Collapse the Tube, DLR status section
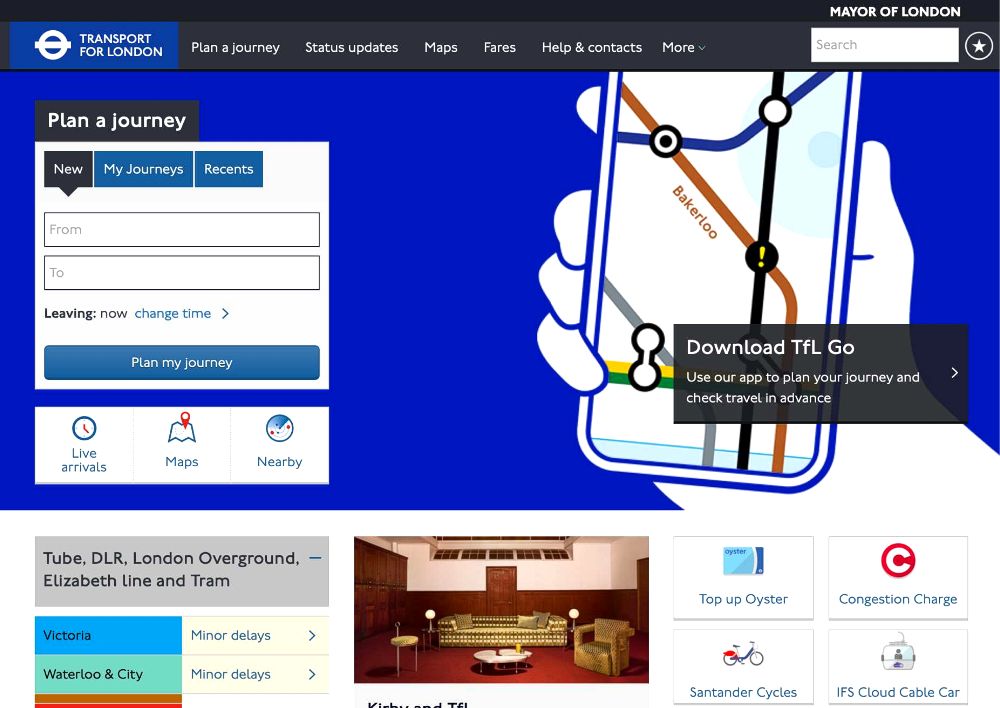This screenshot has height=708, width=1000. tap(315, 557)
